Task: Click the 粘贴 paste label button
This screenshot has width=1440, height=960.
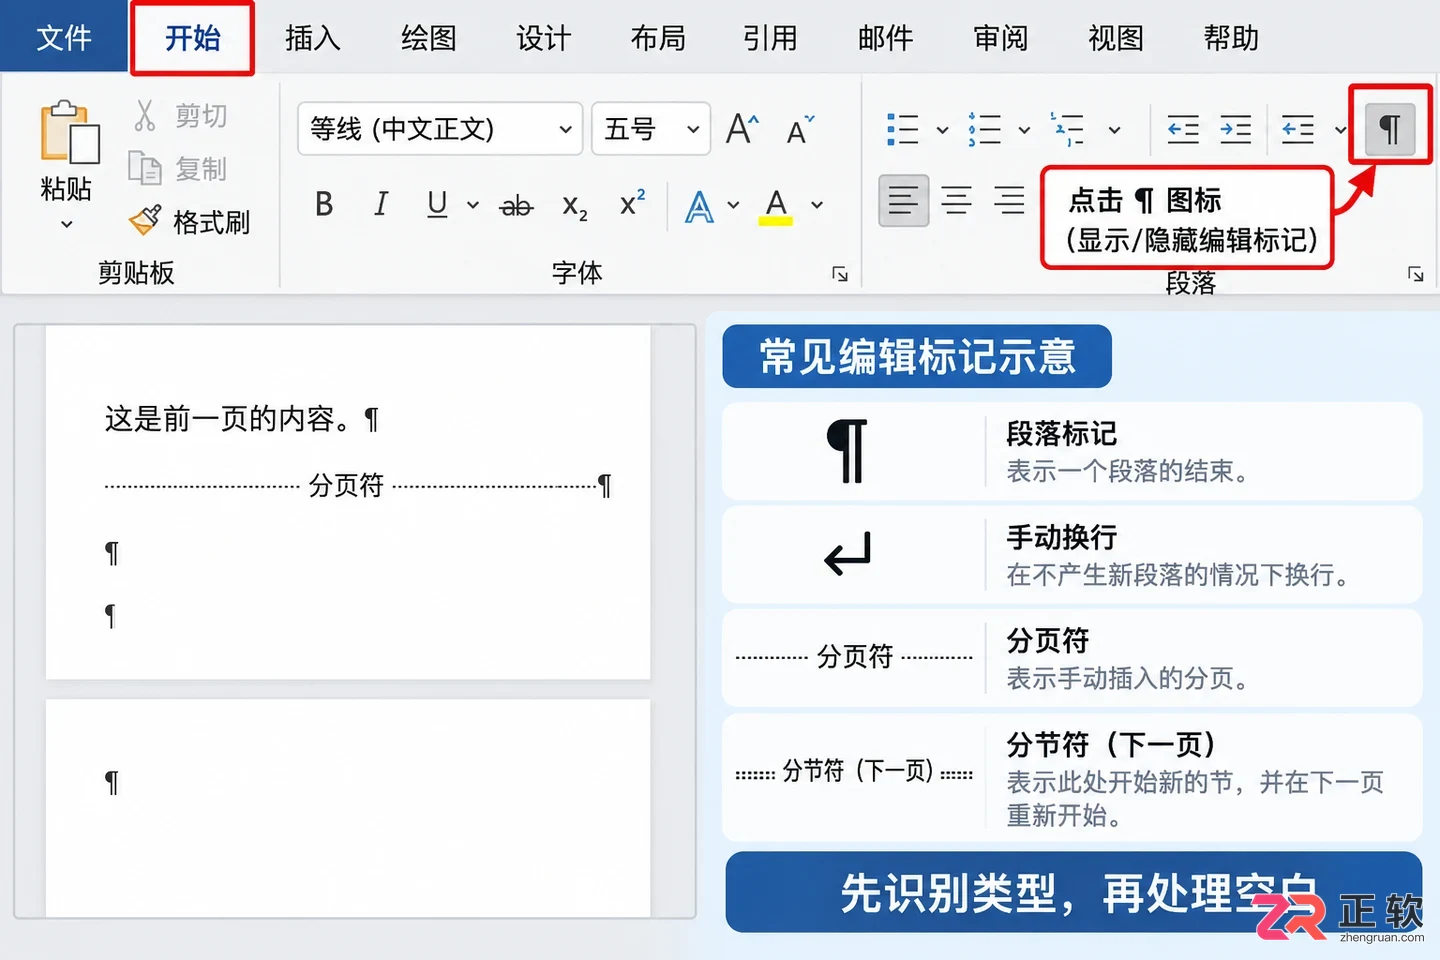Action: click(66, 188)
